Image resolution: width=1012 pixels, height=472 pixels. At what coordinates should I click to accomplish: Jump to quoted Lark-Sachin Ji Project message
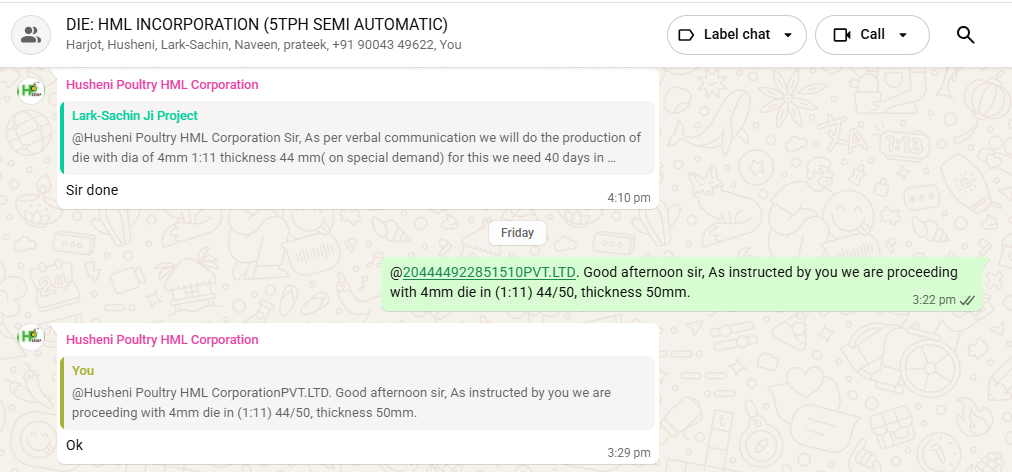[356, 138]
